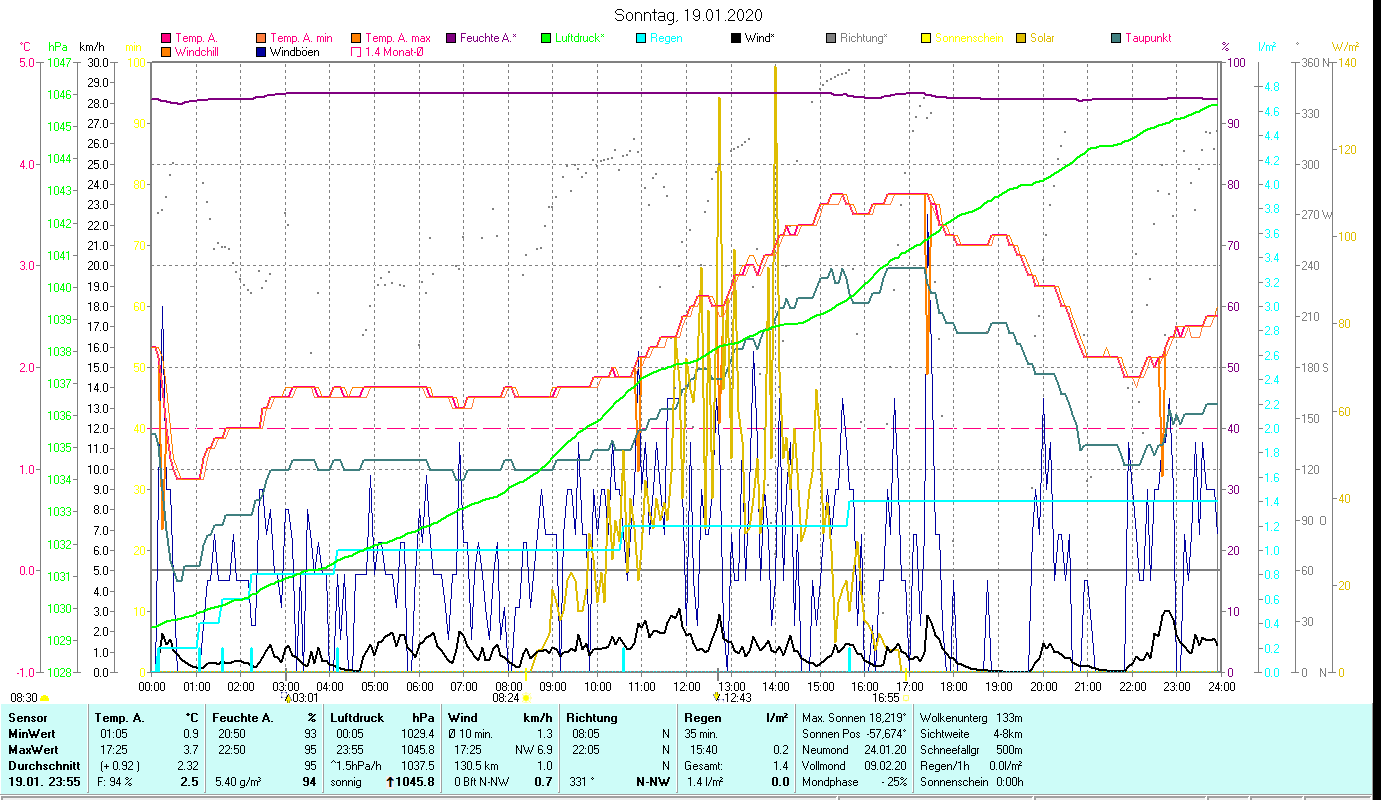Click the Luftdruck column header in table

[358, 718]
